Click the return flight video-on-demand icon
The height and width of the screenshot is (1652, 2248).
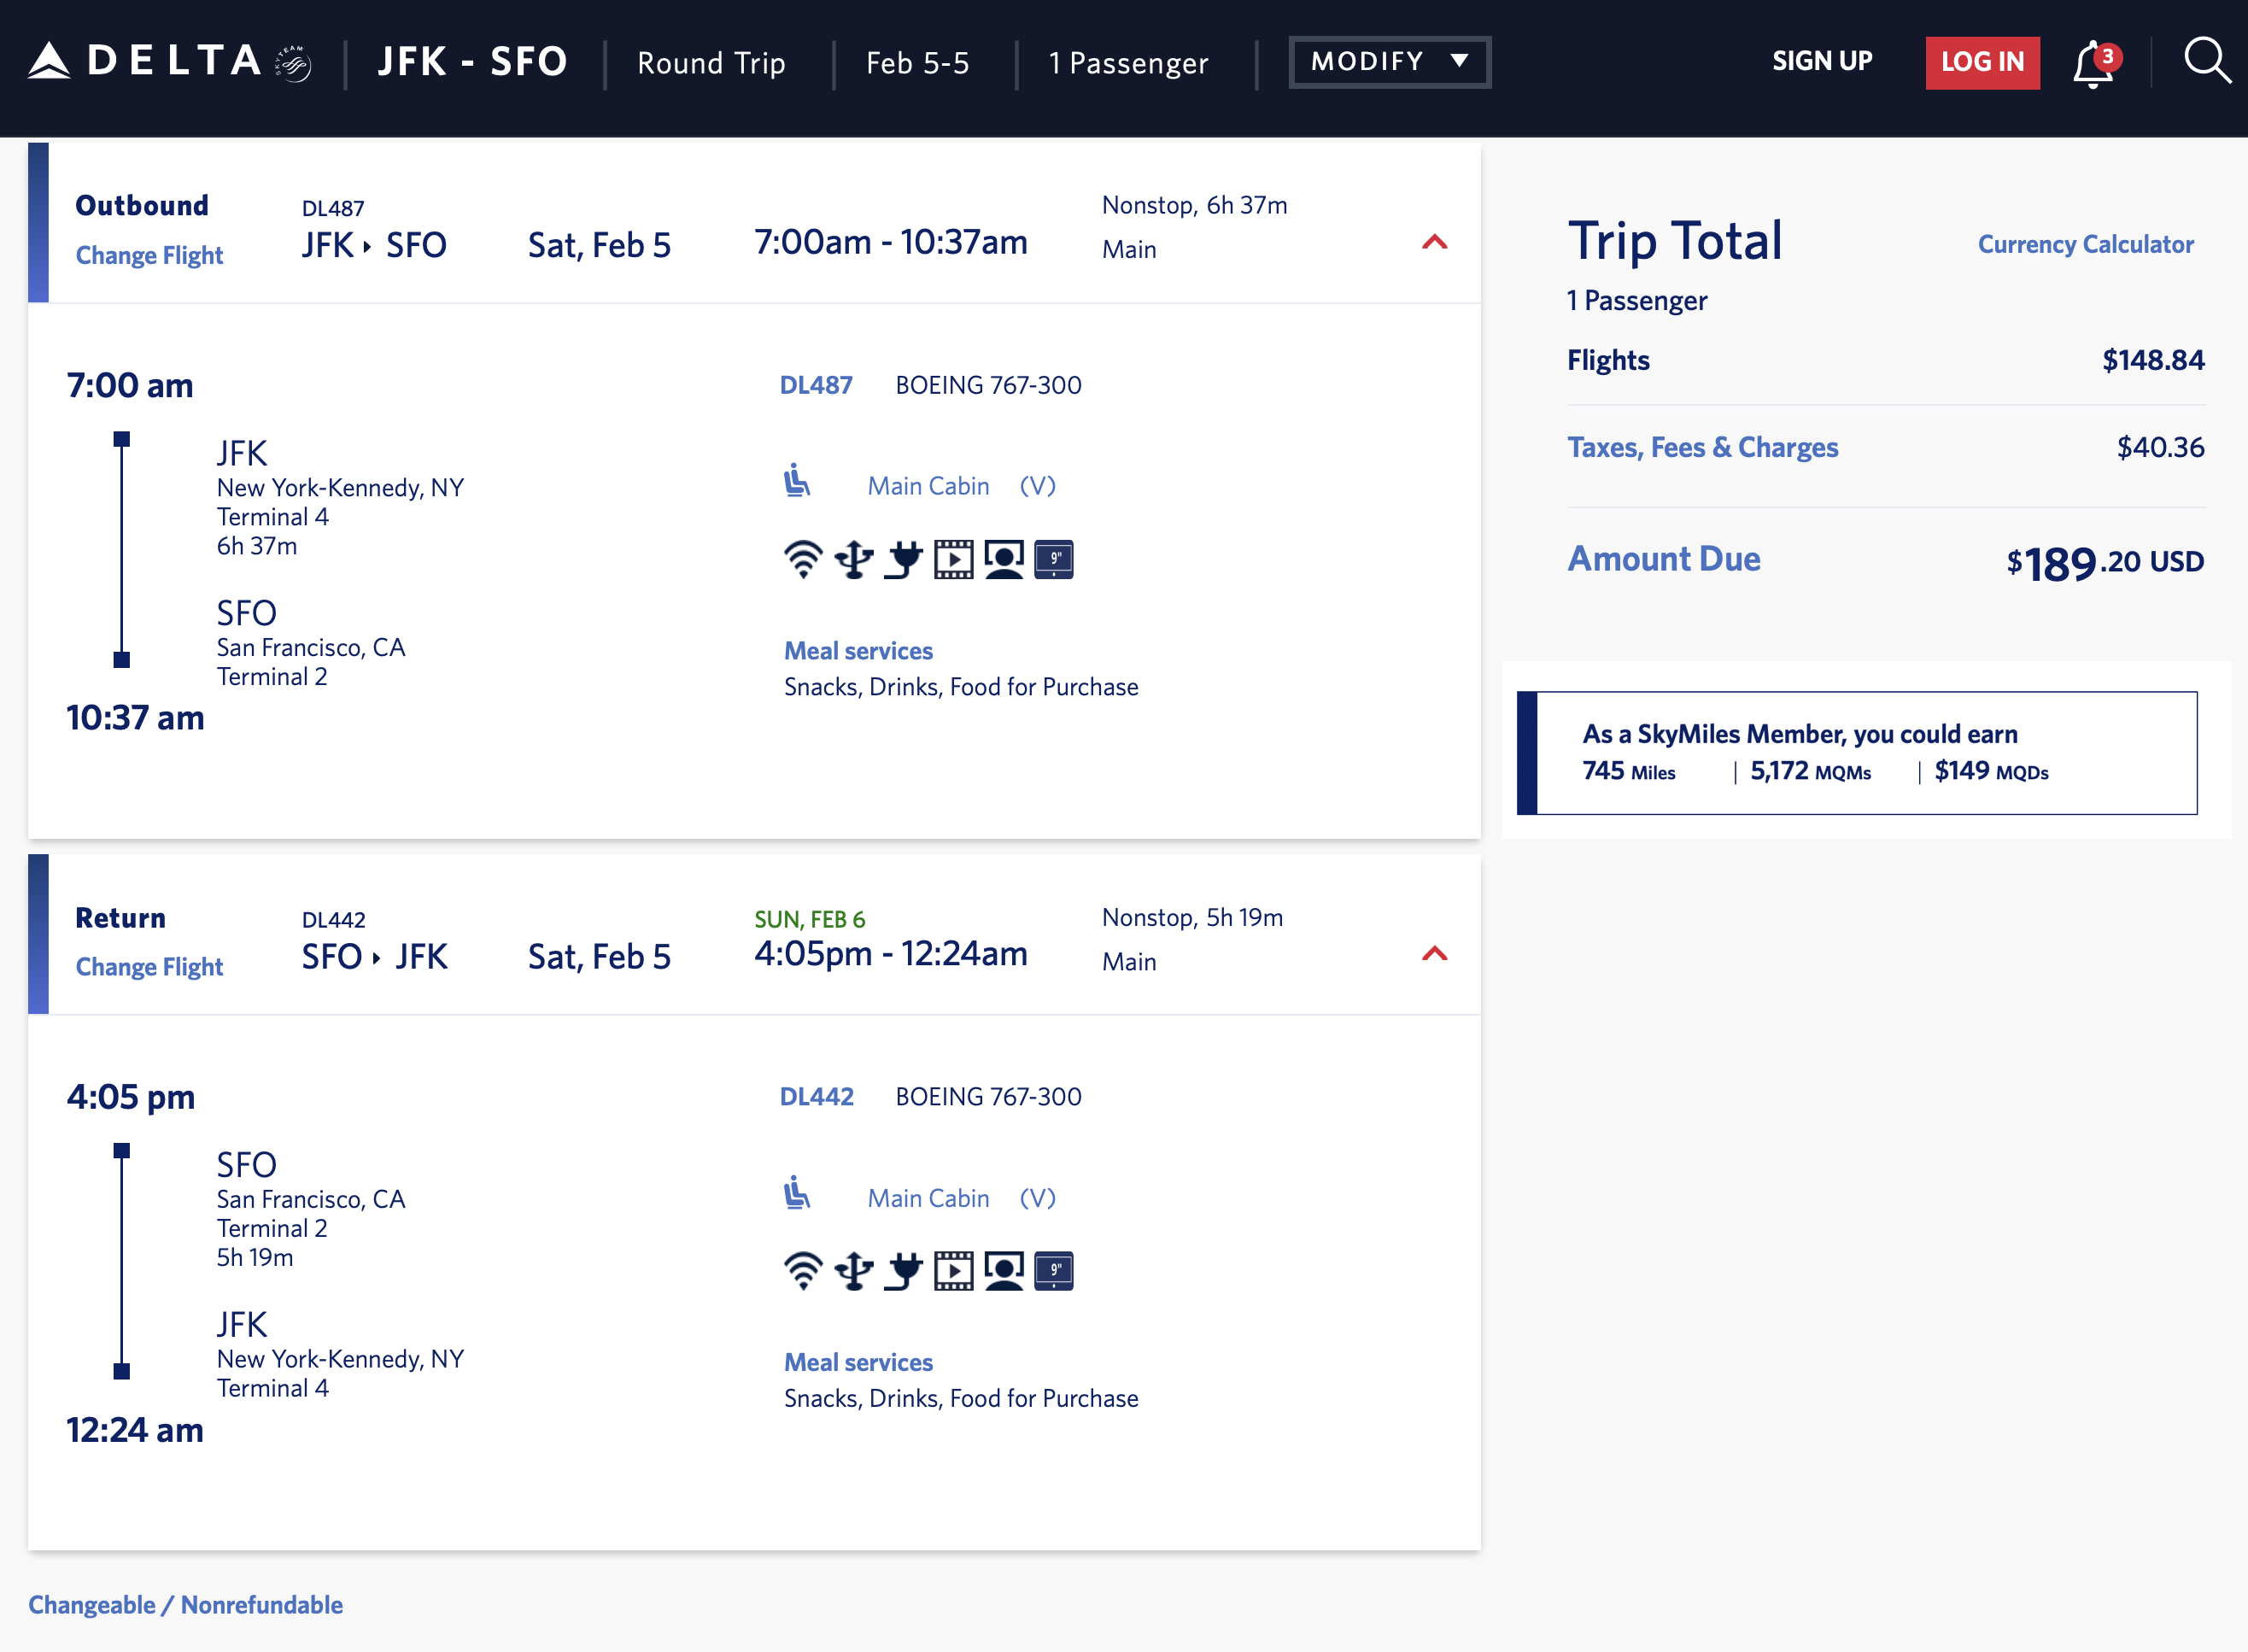pyautogui.click(x=954, y=1271)
